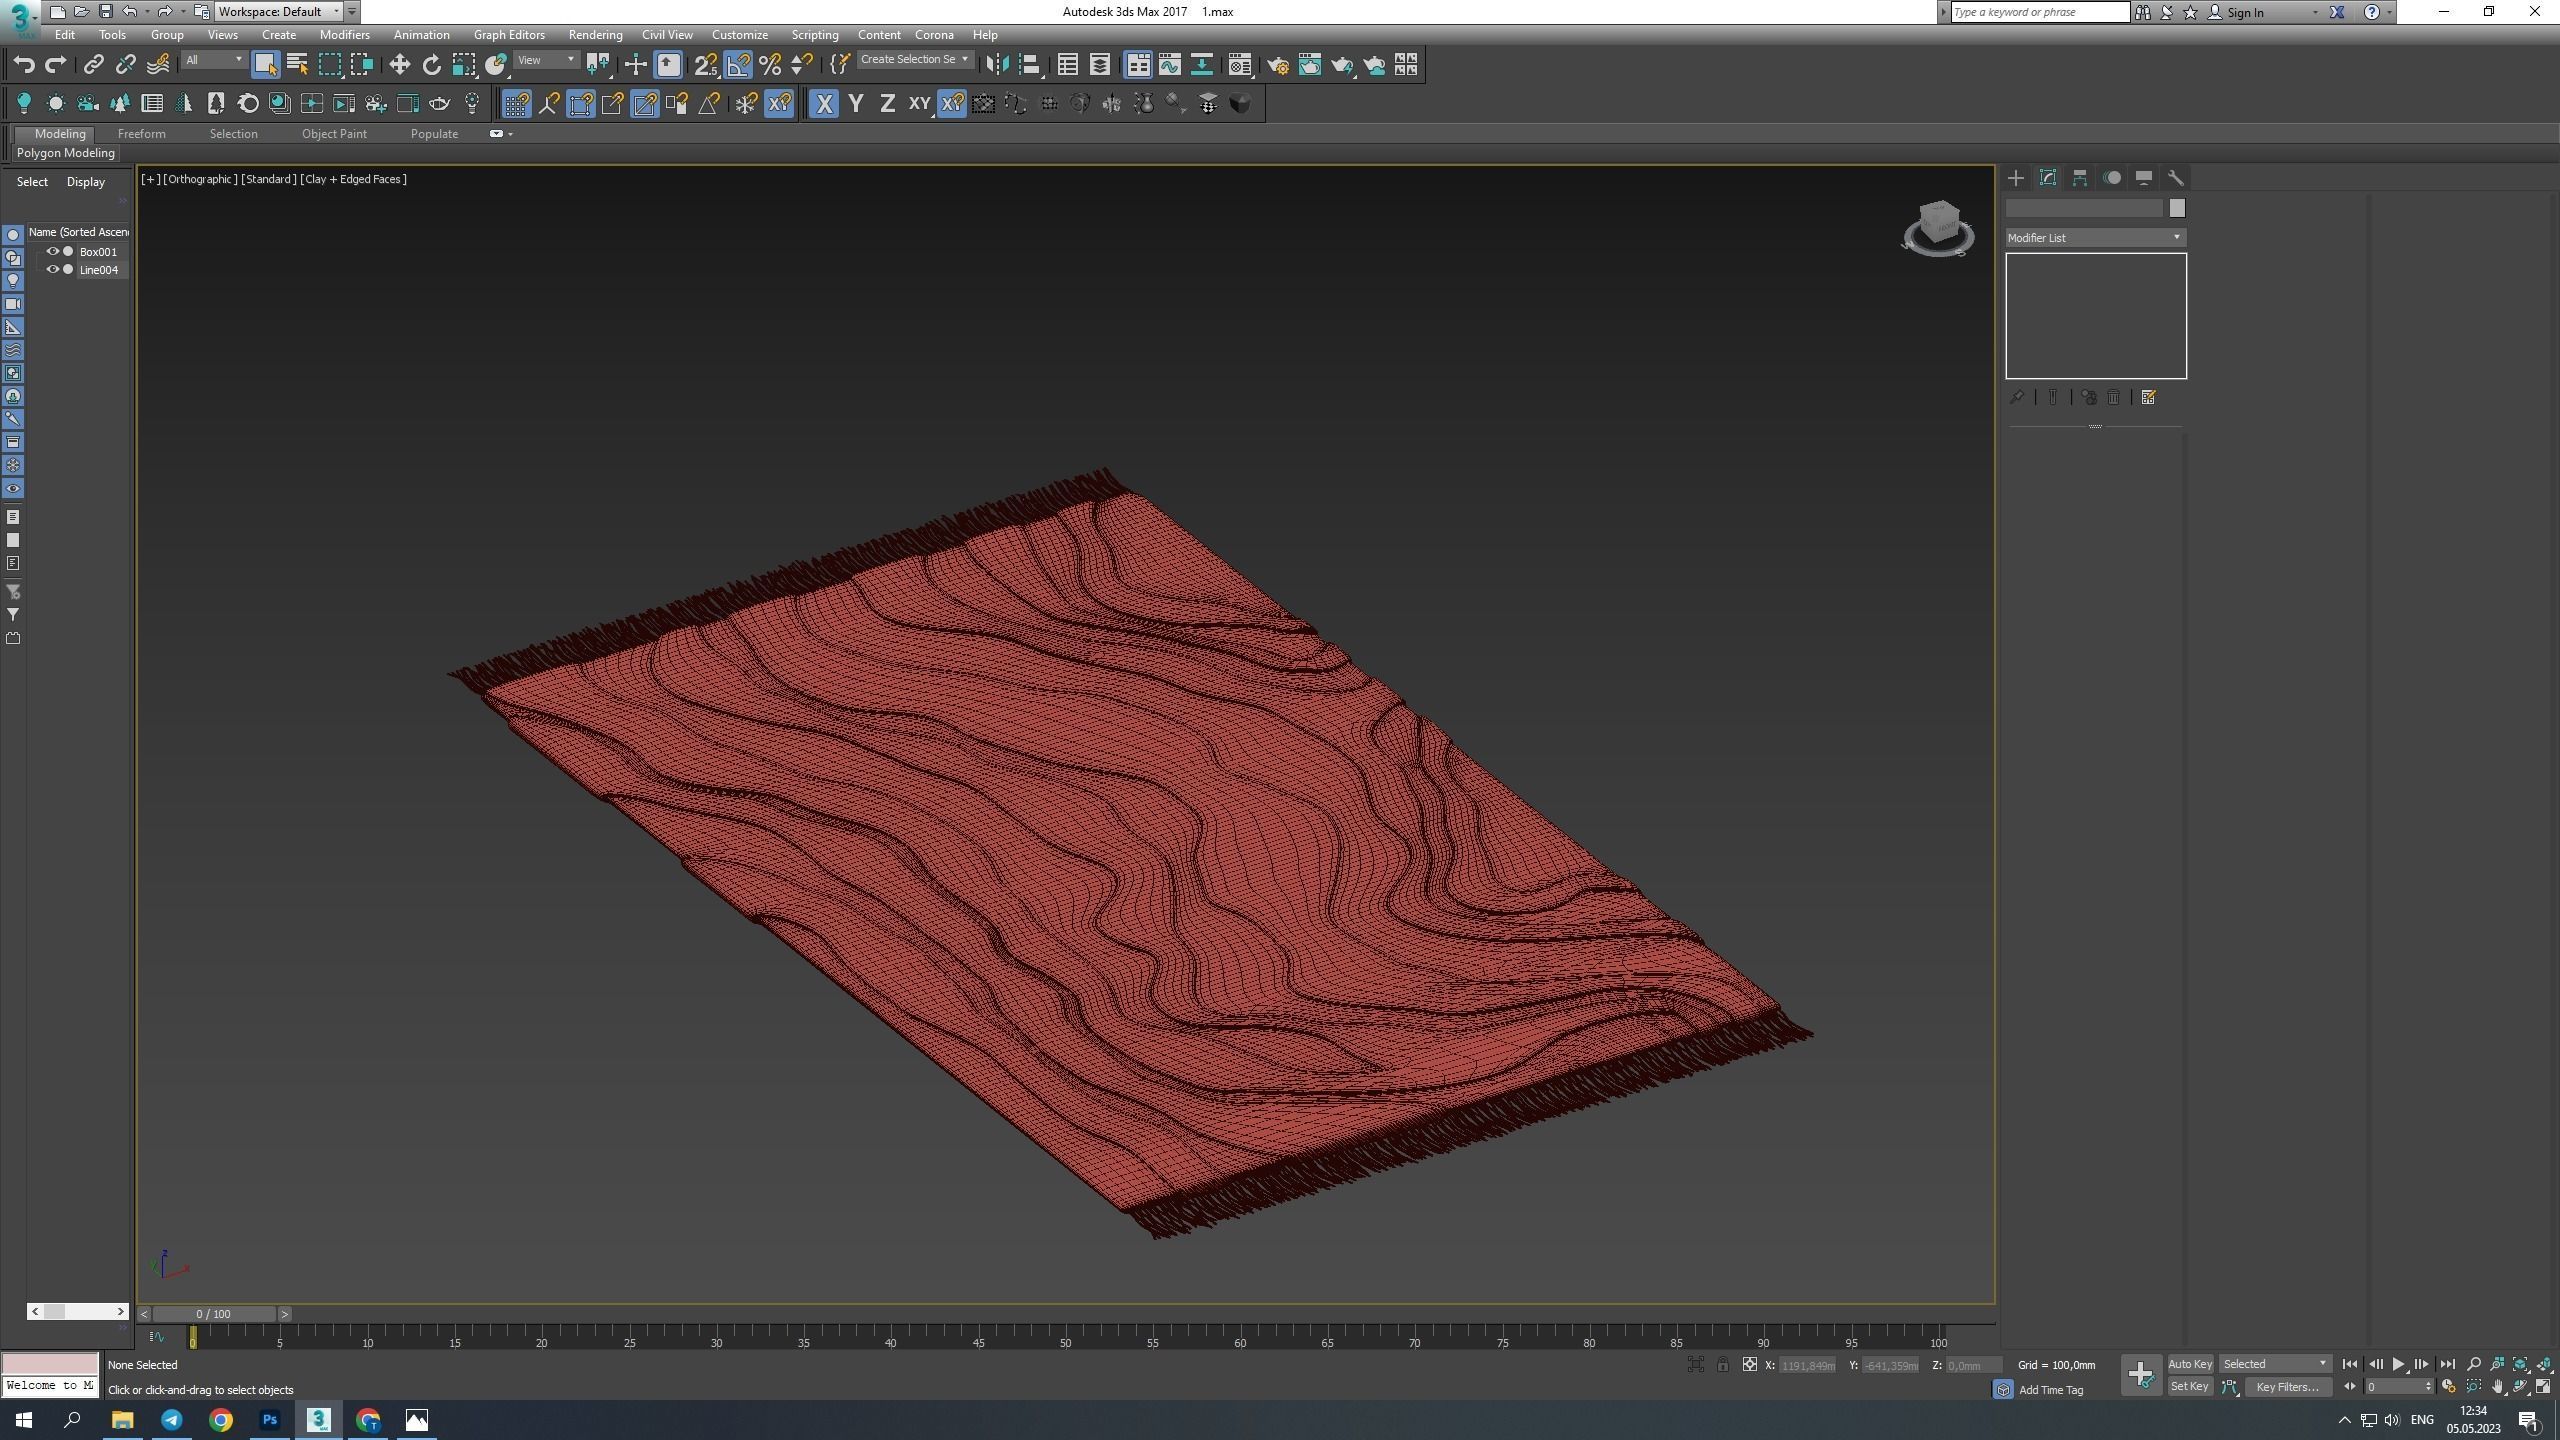Open the Orthographic viewport view menu
This screenshot has height=1440, width=2560.
pos(200,179)
